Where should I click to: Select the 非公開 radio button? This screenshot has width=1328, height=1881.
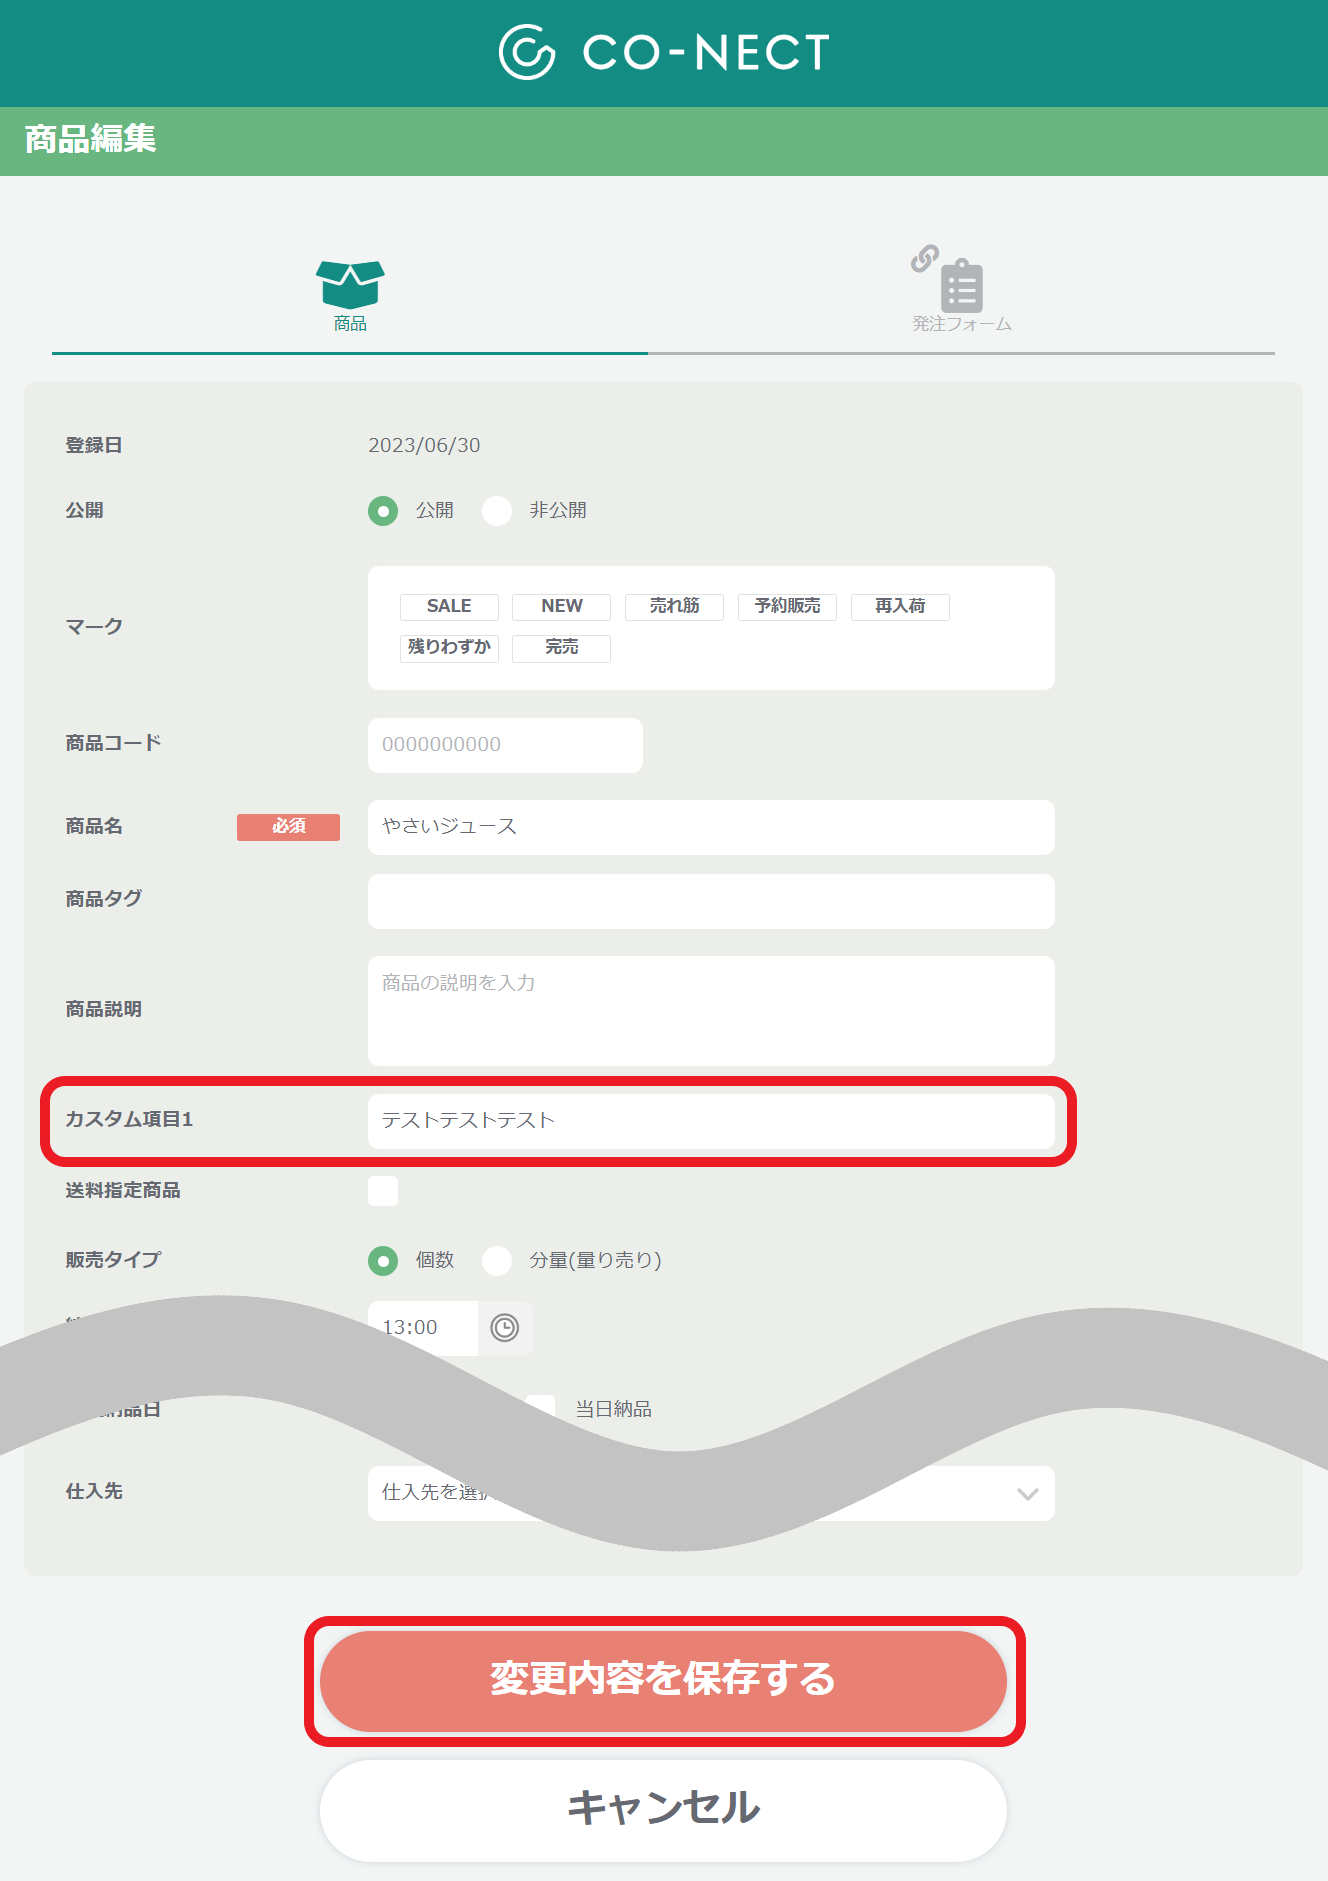click(497, 511)
